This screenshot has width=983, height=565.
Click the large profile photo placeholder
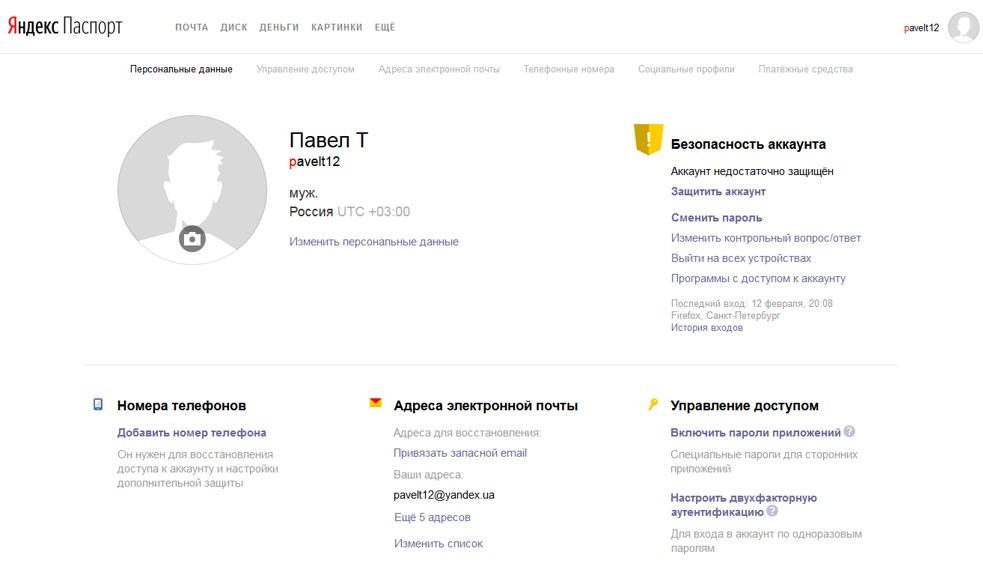(192, 180)
